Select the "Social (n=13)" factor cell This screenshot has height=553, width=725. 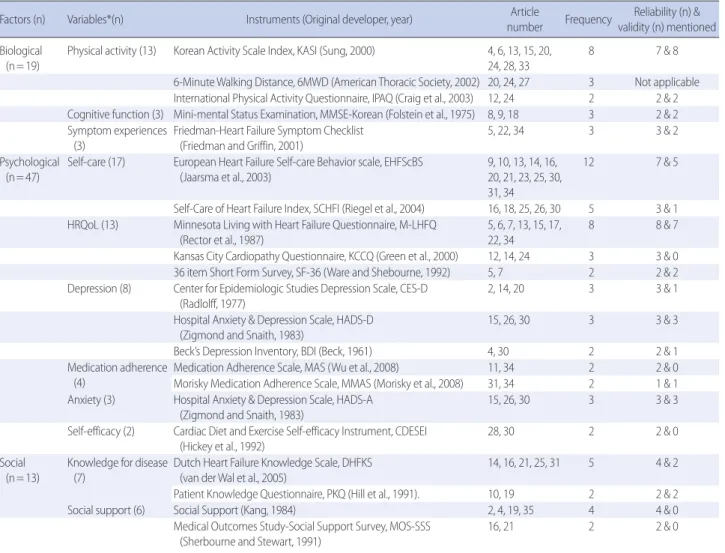pyautogui.click(x=20, y=470)
